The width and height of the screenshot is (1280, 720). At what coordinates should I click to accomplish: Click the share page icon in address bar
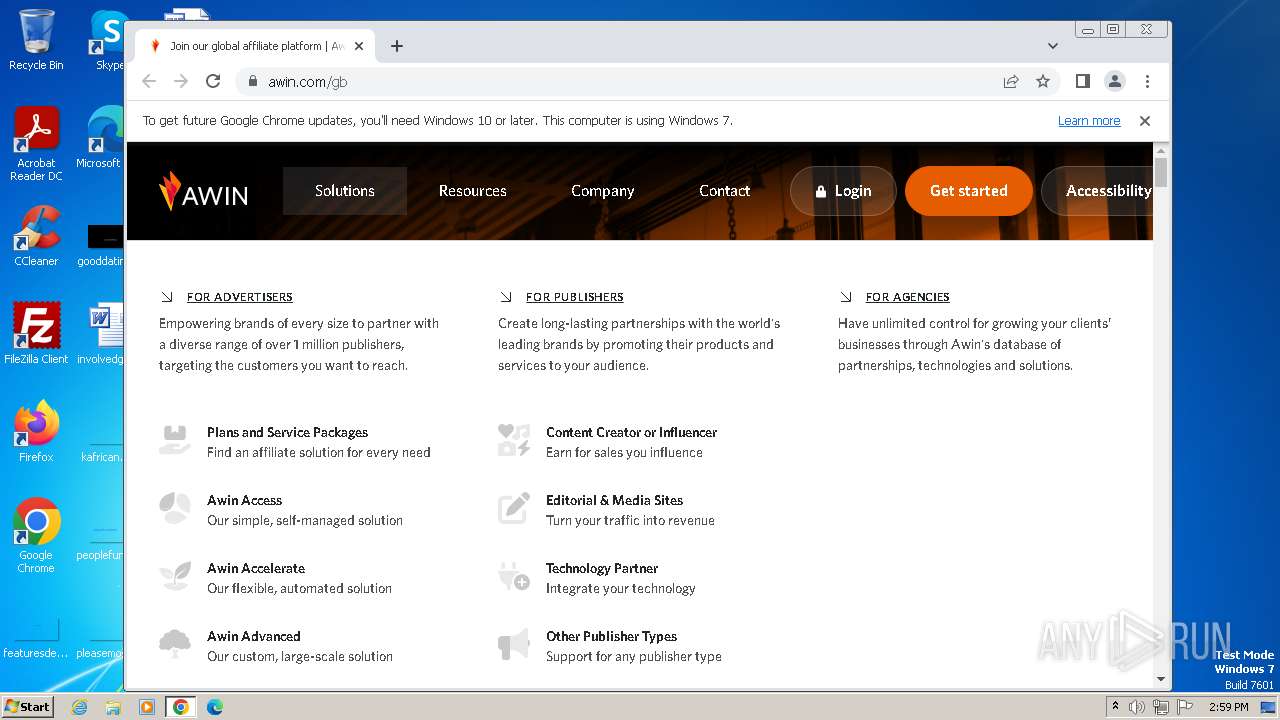point(1011,82)
